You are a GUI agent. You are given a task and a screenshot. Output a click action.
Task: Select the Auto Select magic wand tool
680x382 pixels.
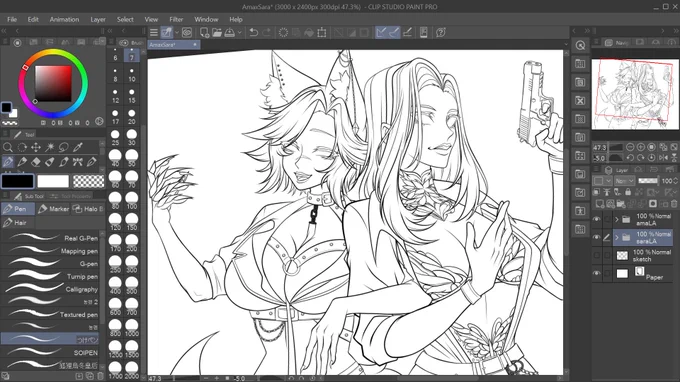click(50, 147)
